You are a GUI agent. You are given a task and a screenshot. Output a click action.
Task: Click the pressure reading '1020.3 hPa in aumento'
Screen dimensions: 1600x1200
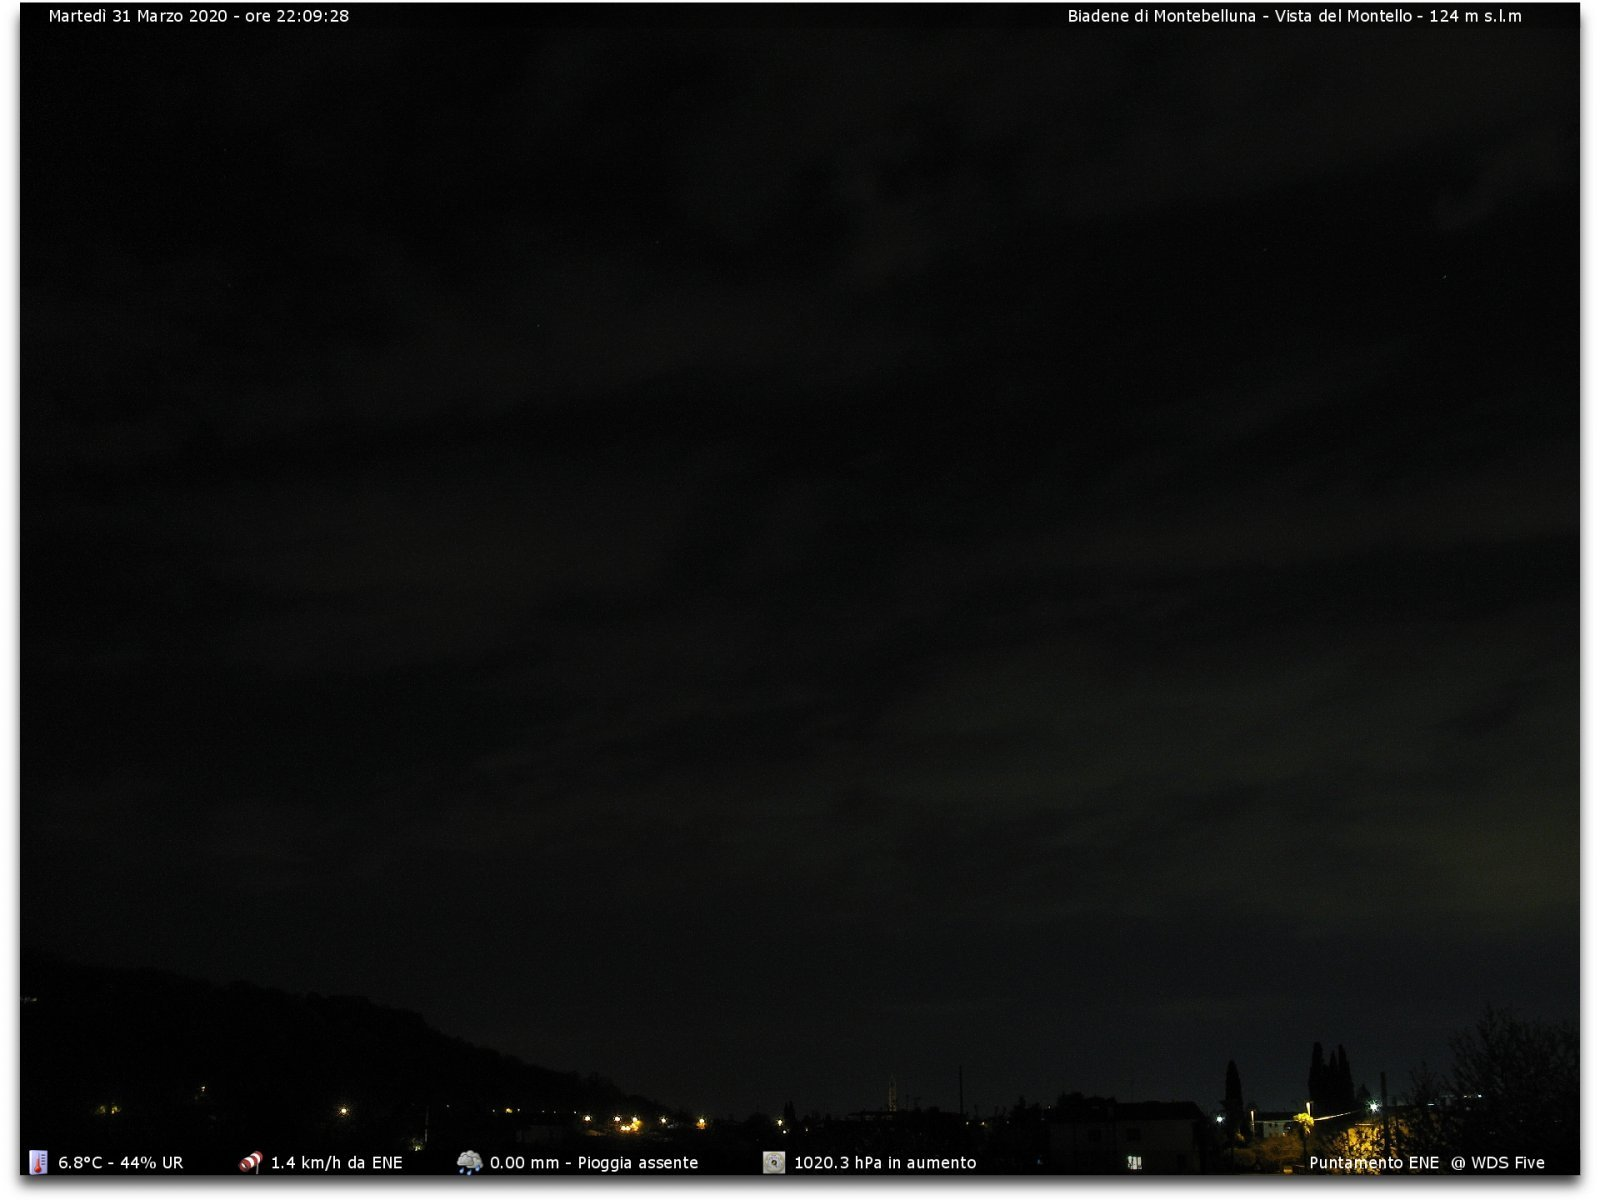point(885,1163)
